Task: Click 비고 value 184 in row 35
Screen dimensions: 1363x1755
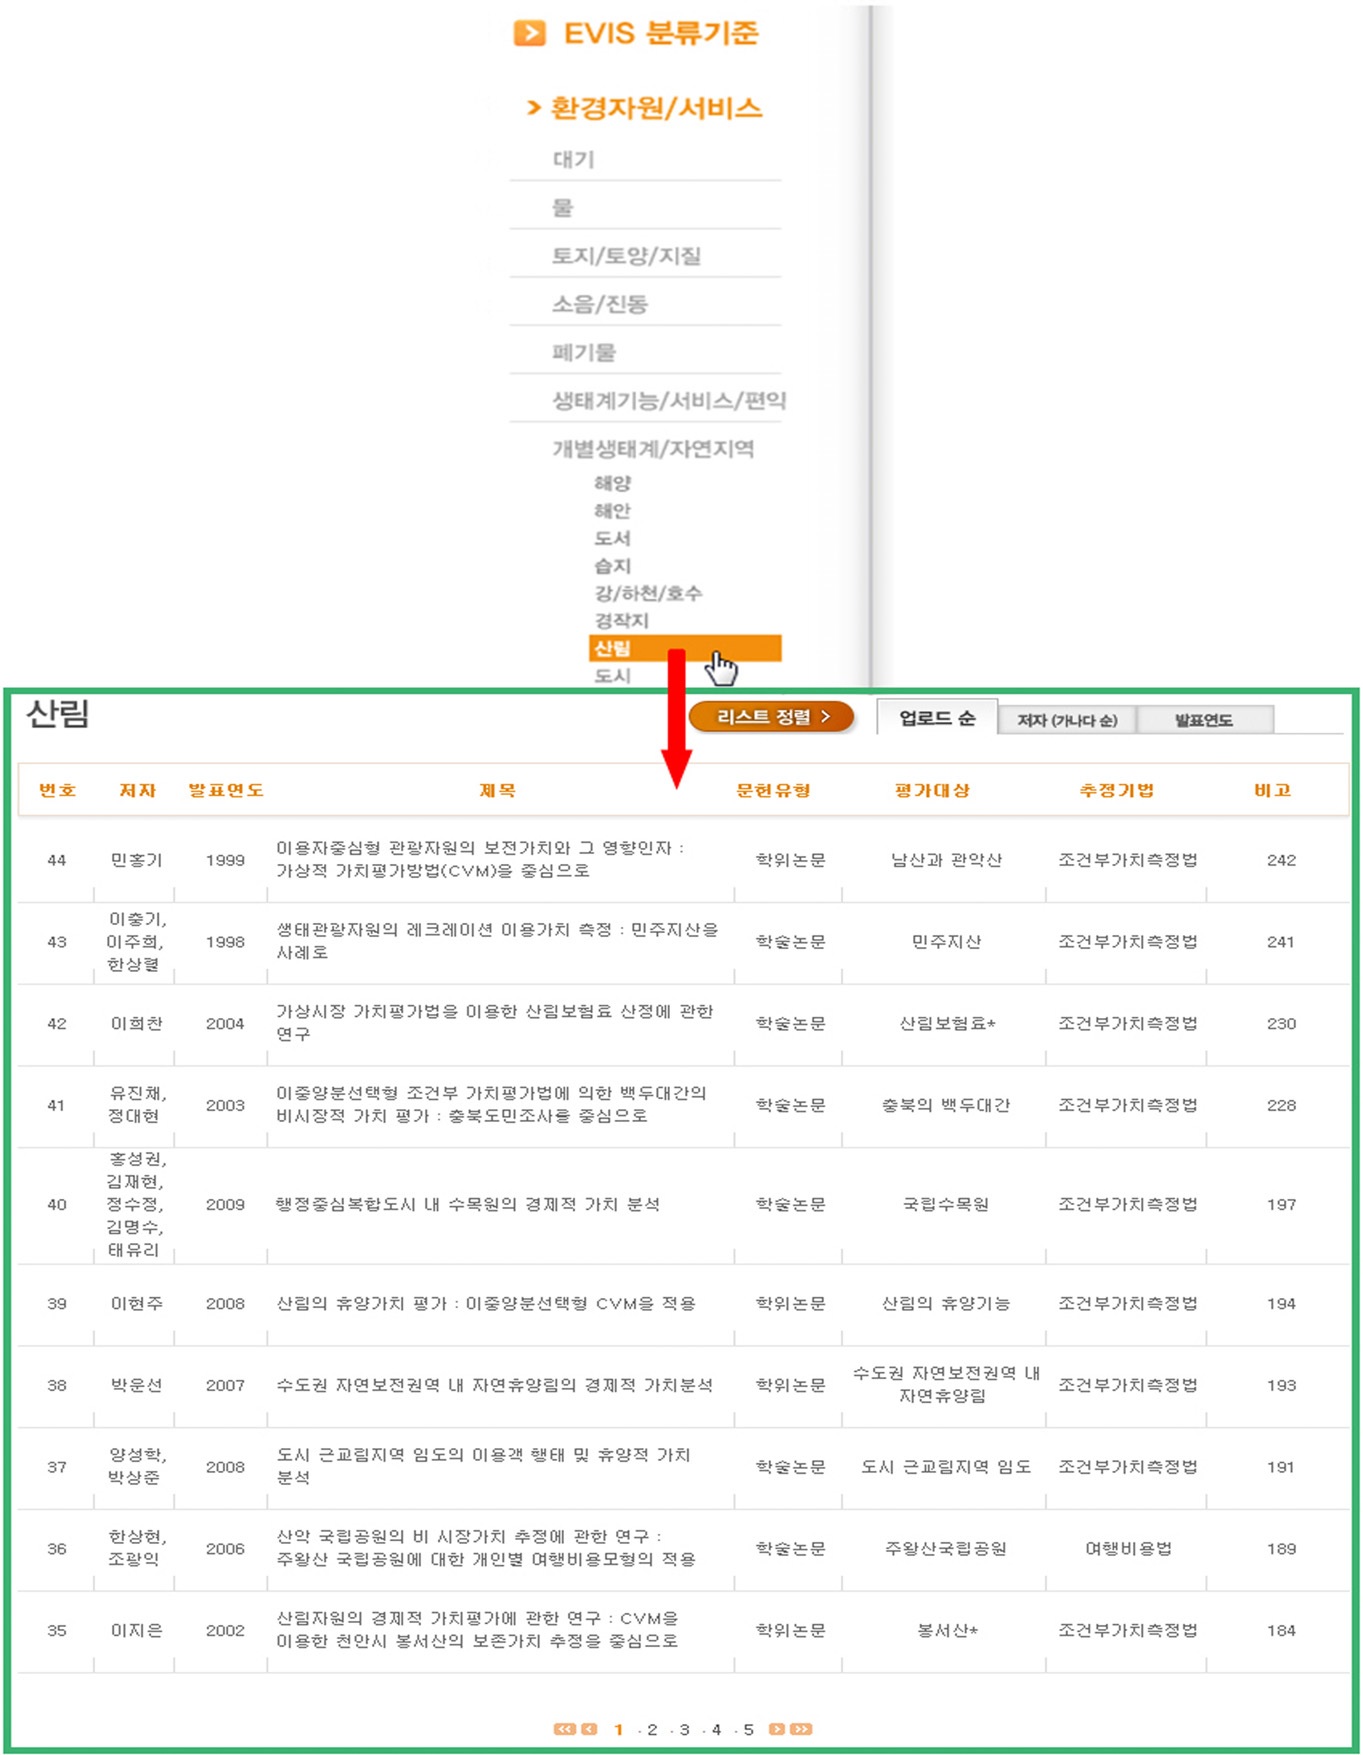Action: tap(1281, 1631)
